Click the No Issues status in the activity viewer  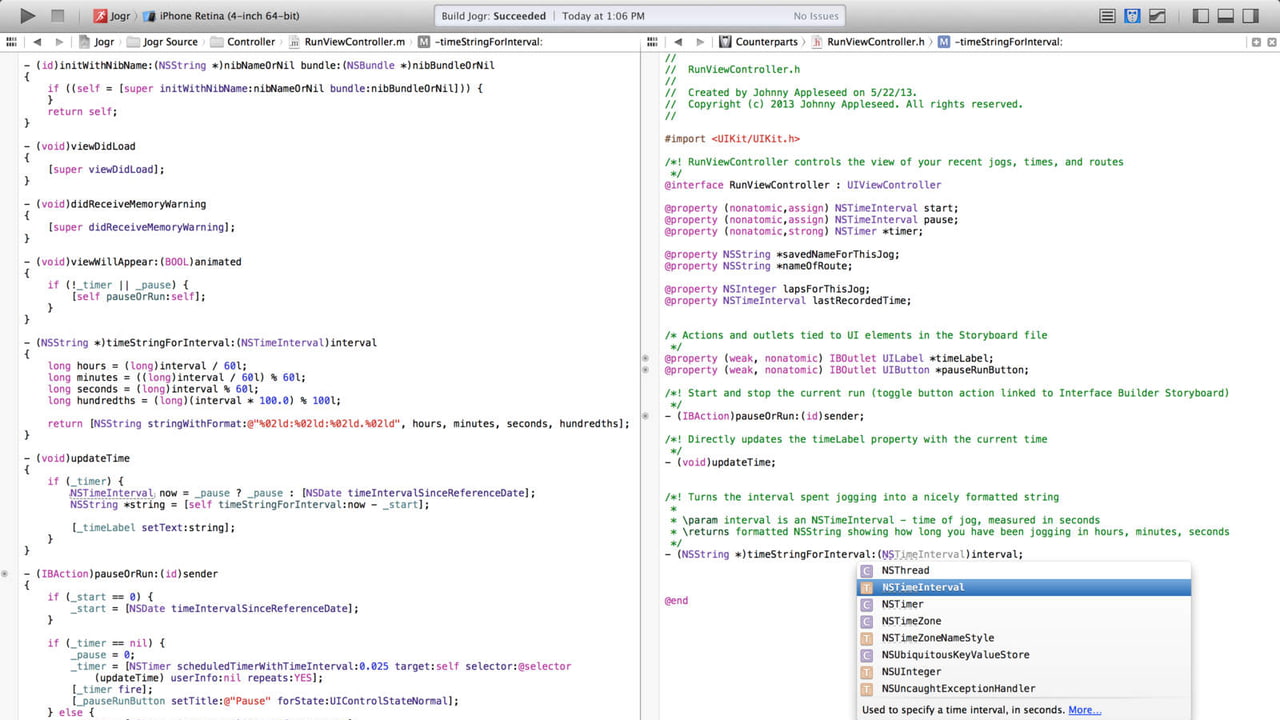click(x=815, y=16)
